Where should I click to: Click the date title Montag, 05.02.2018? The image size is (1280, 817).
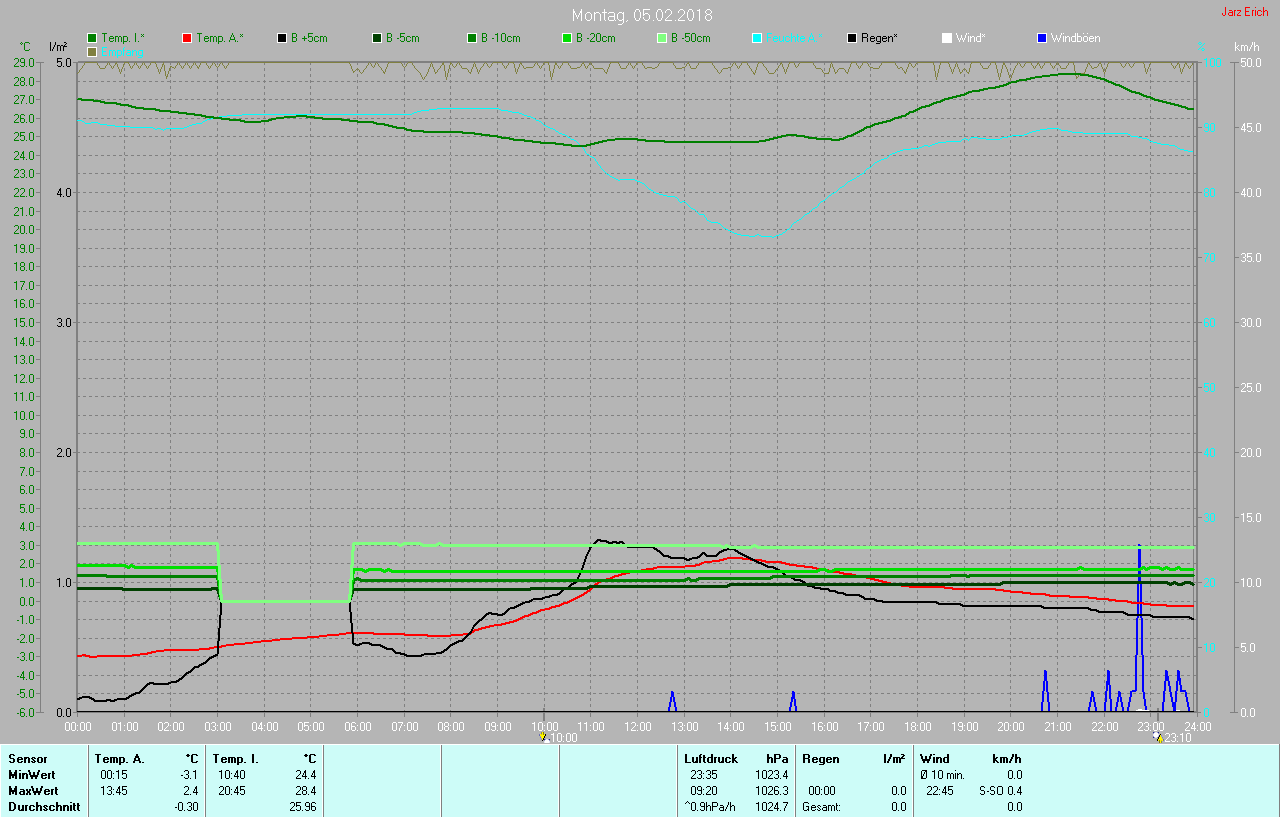[x=642, y=15]
